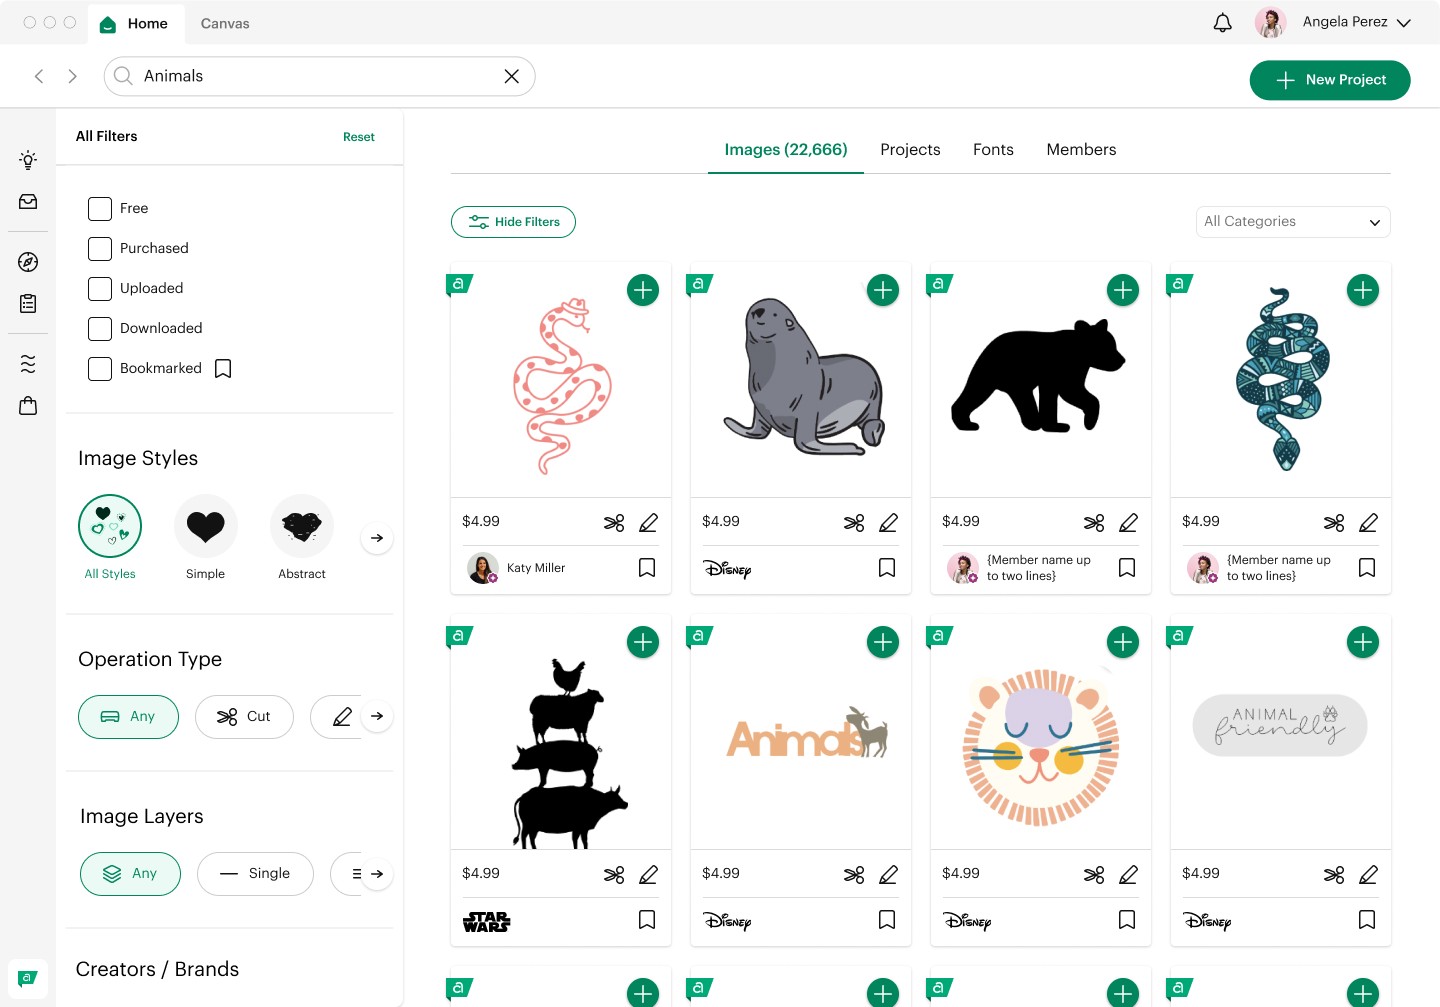This screenshot has height=1007, width=1440.
Task: Bookmark the Animal friendly image
Action: tap(1367, 920)
